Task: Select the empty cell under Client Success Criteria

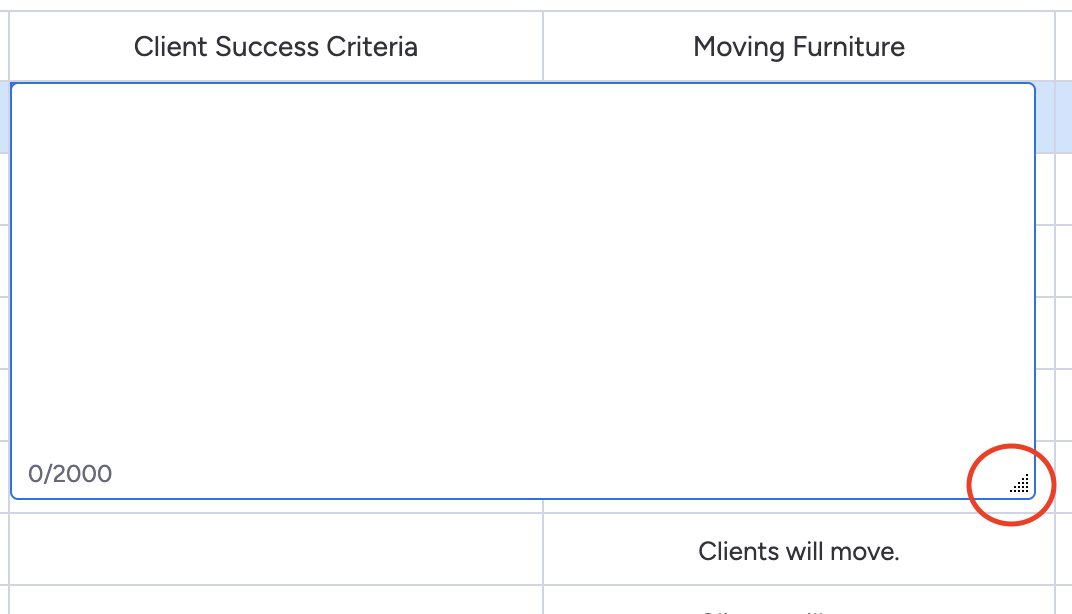Action: click(x=276, y=551)
